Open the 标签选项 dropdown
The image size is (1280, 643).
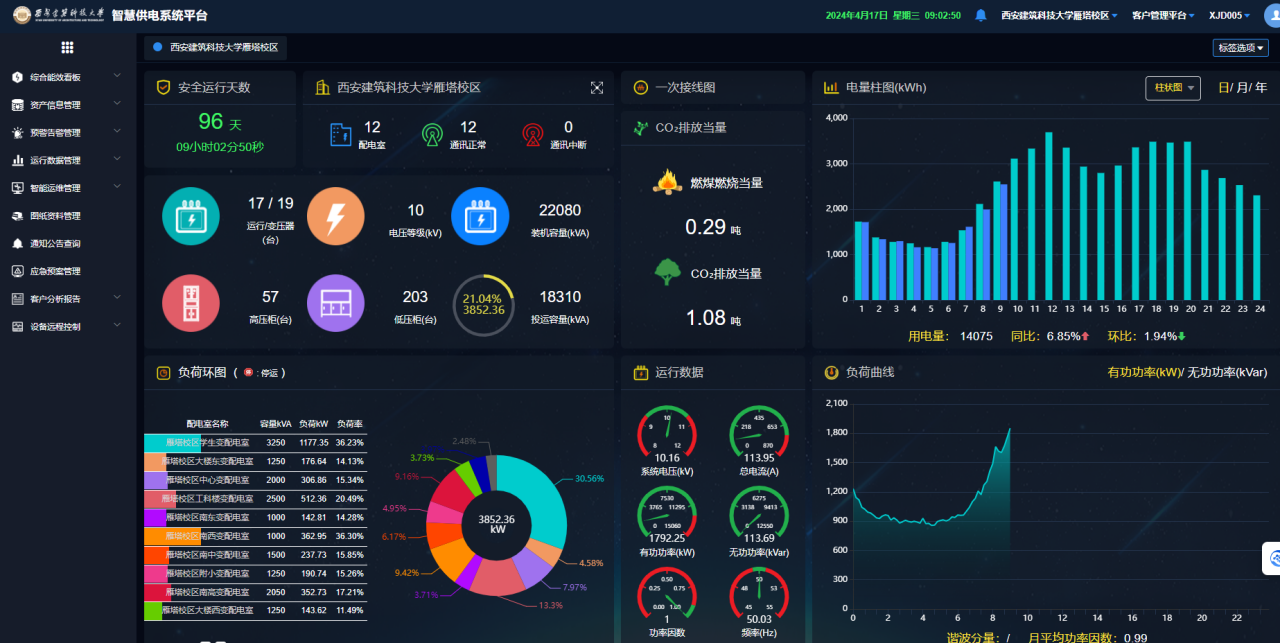(x=1240, y=48)
